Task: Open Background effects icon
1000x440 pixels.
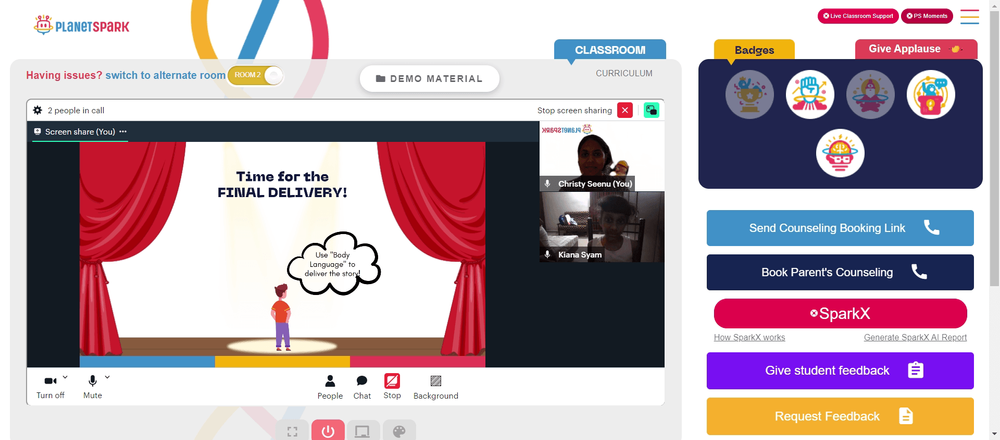Action: point(436,381)
